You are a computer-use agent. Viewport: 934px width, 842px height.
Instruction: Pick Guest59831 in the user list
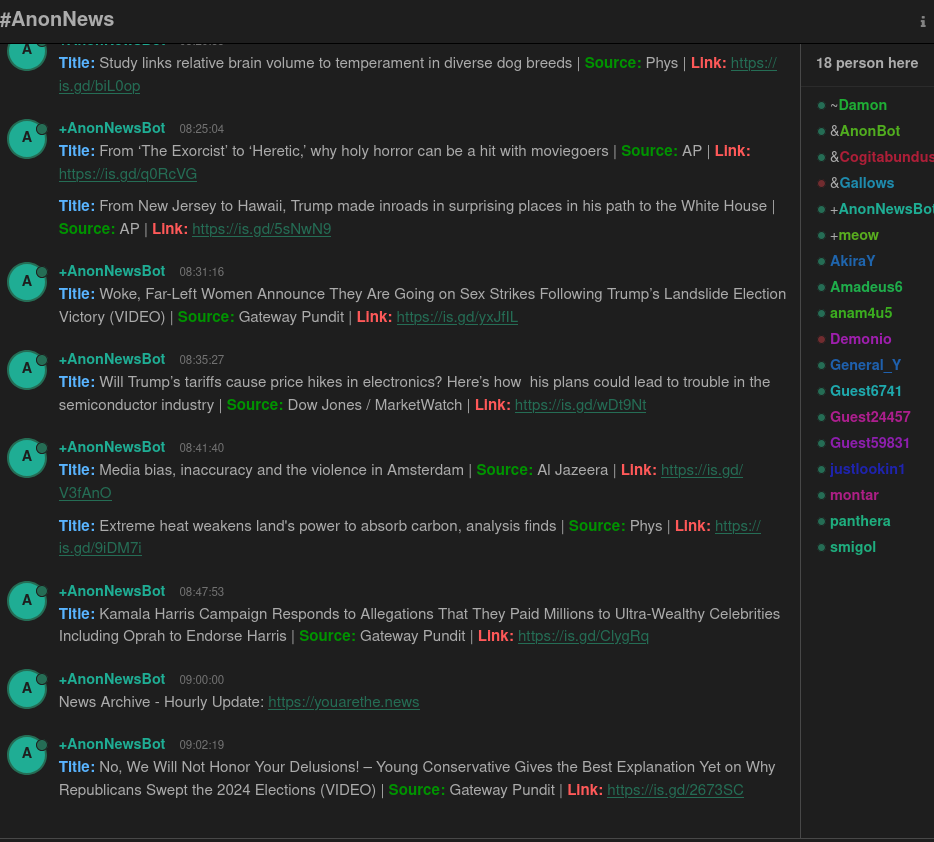(870, 443)
